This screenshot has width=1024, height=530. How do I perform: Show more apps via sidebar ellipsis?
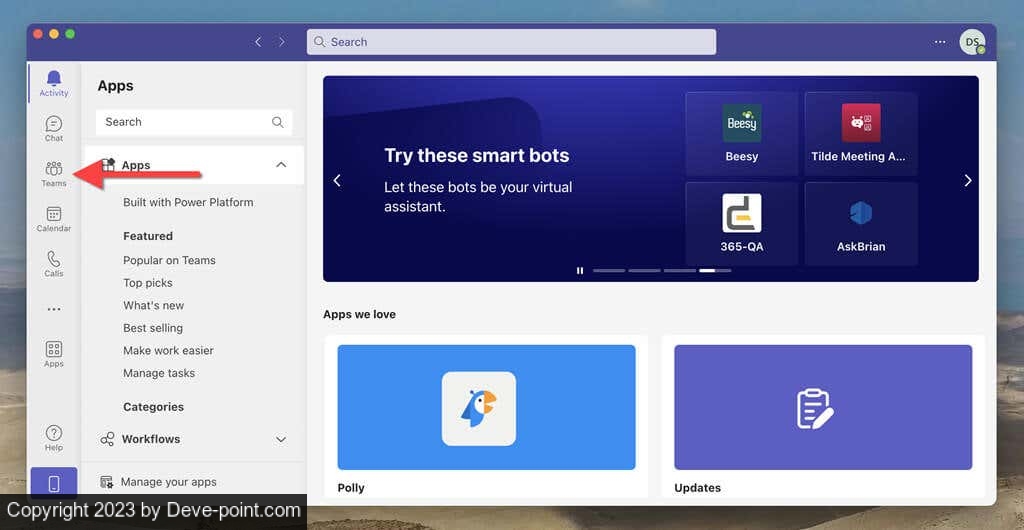tap(54, 309)
